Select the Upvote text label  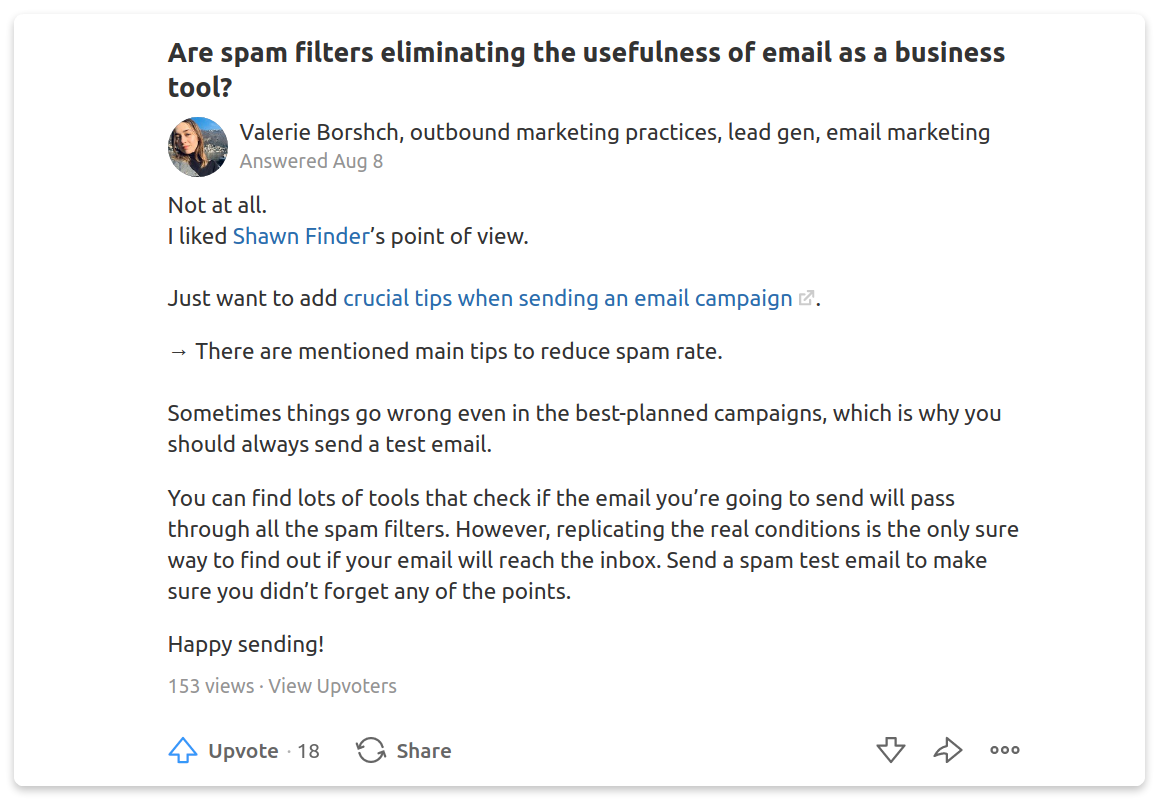pyautogui.click(x=243, y=751)
